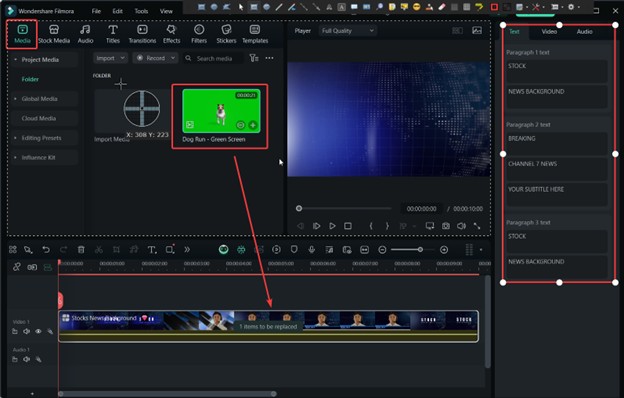This screenshot has height=398, width=624.
Task: Open the Stock Media tab
Action: [54, 34]
